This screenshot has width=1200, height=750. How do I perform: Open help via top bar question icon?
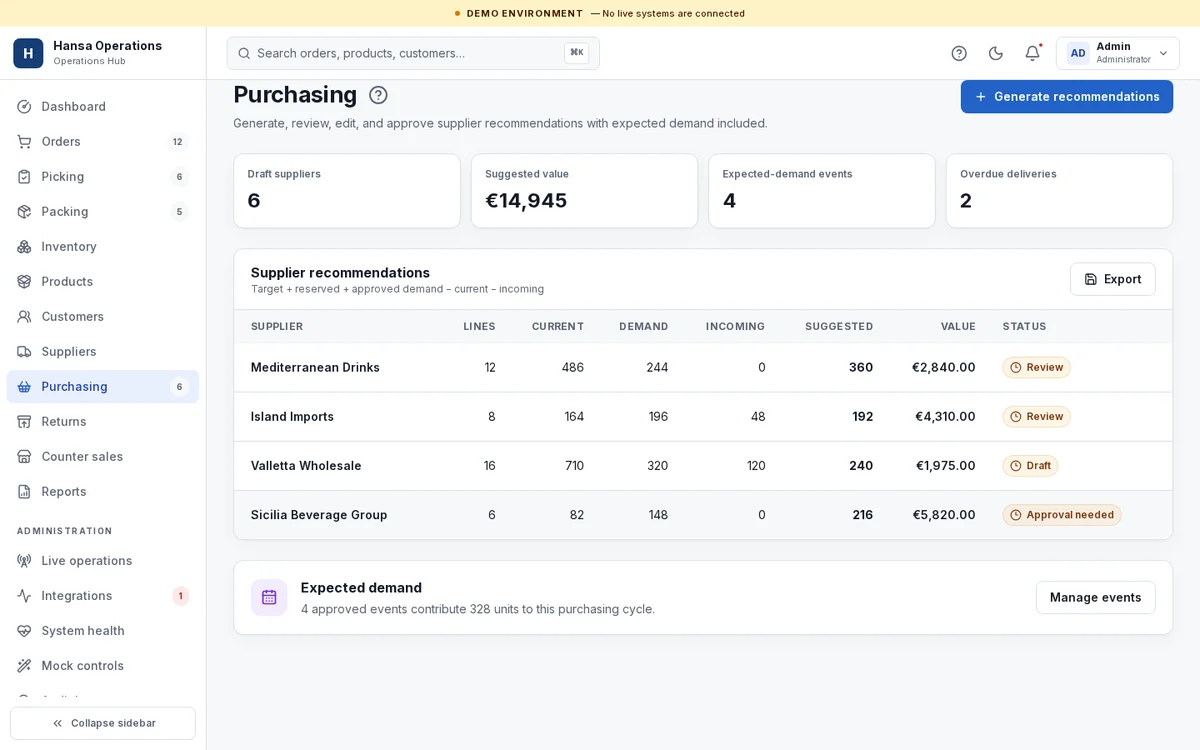click(x=959, y=53)
